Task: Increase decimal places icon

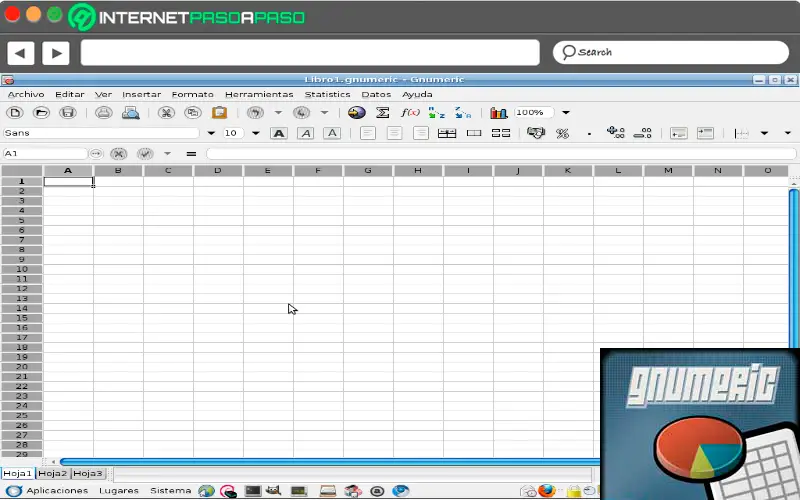Action: pyautogui.click(x=616, y=133)
